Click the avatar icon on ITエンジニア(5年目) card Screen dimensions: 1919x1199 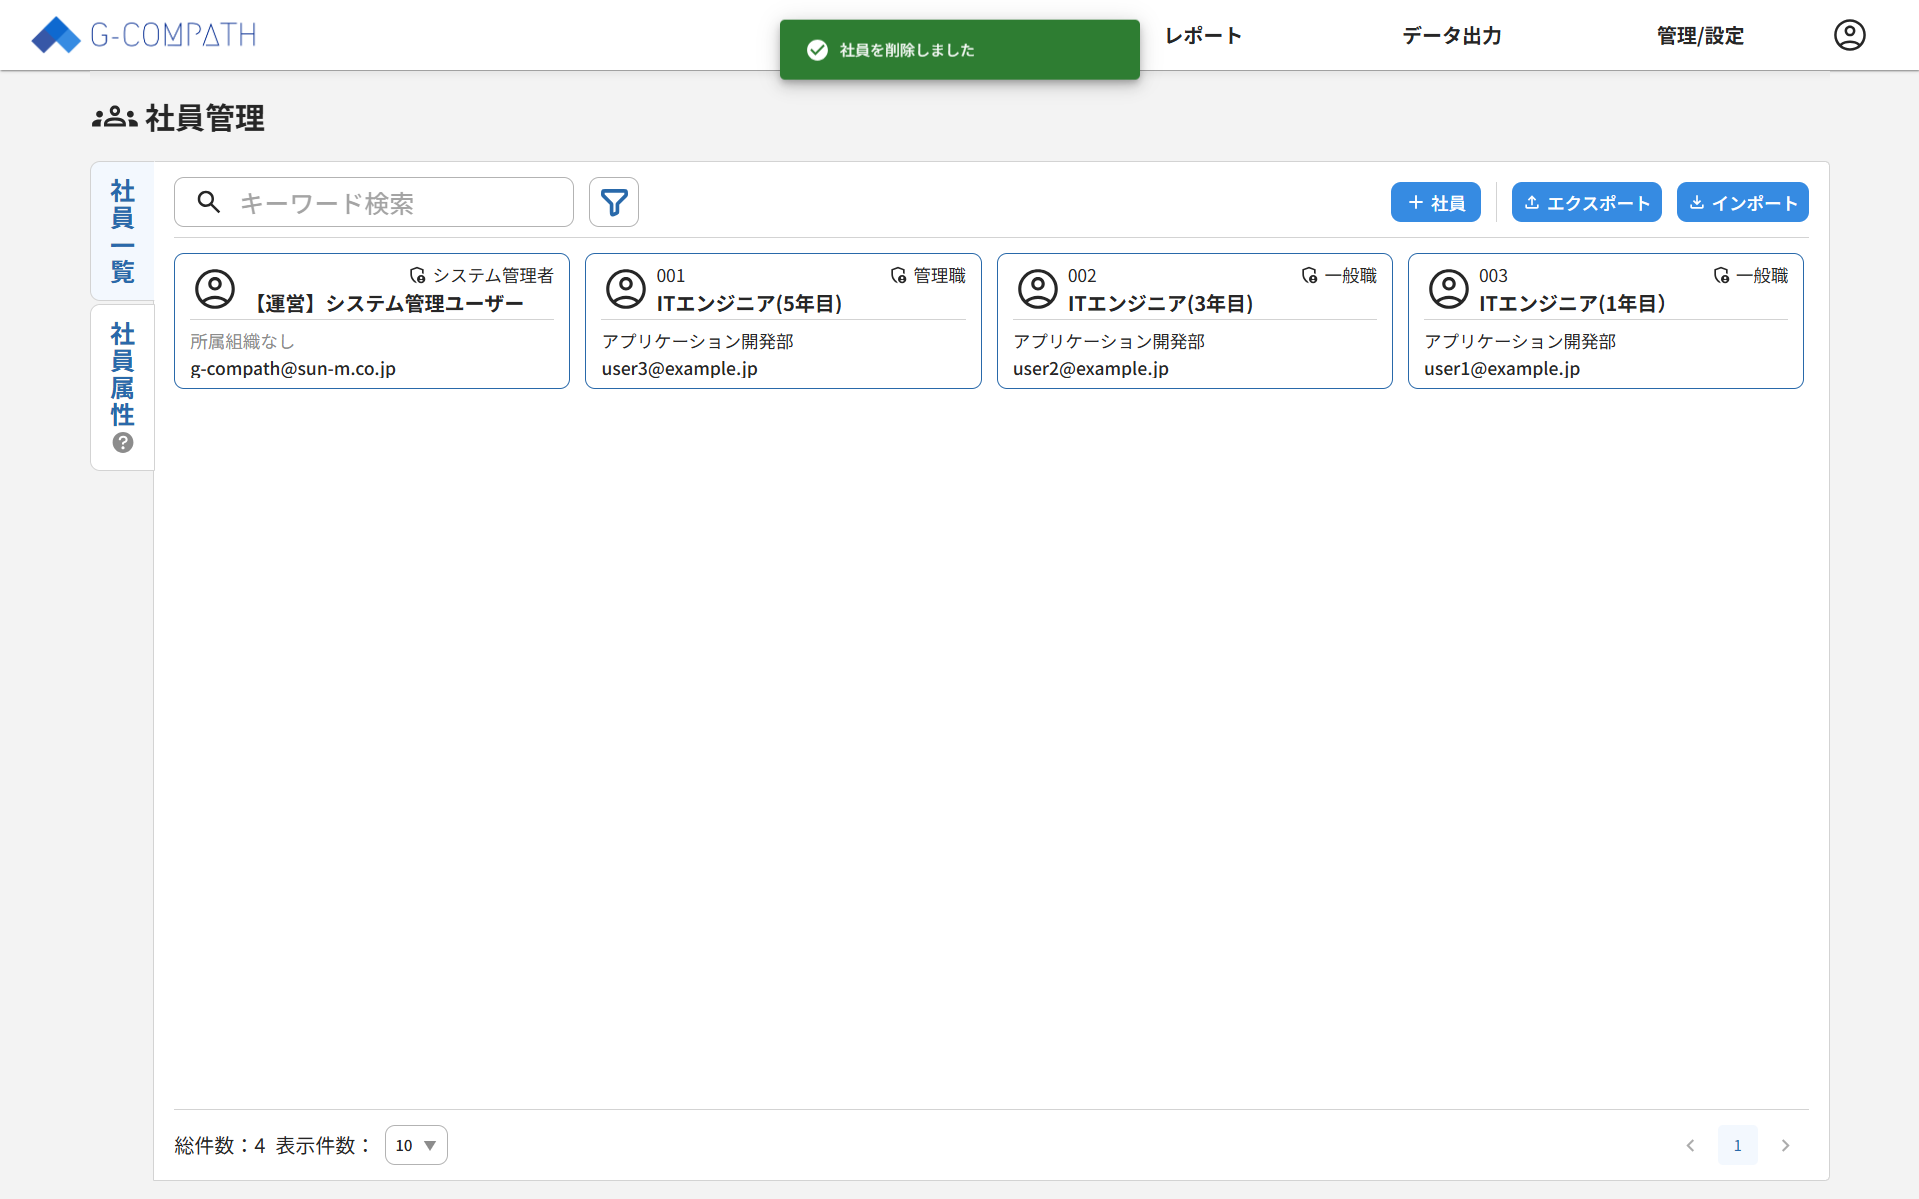tap(626, 289)
